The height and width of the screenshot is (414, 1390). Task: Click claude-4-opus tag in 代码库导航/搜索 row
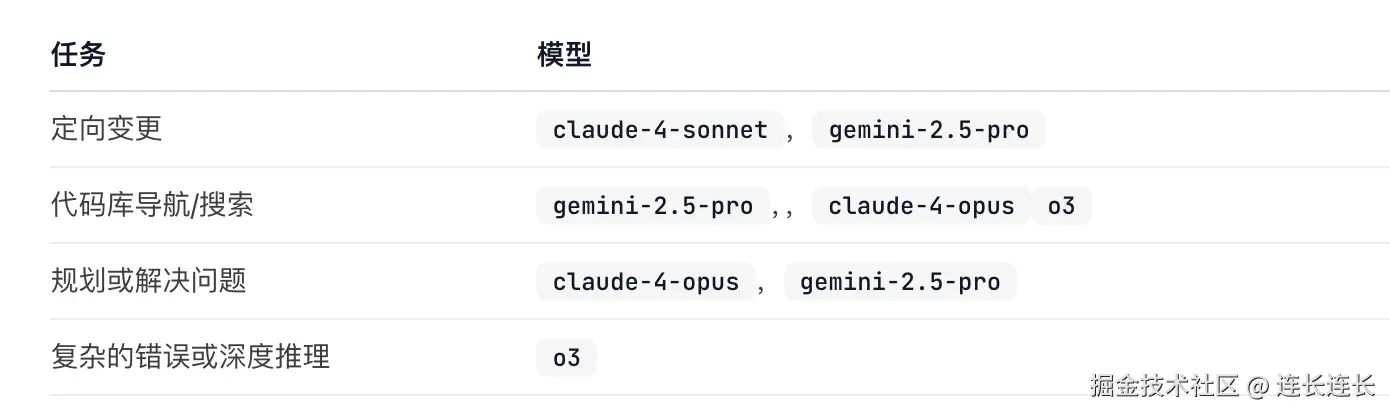click(921, 206)
